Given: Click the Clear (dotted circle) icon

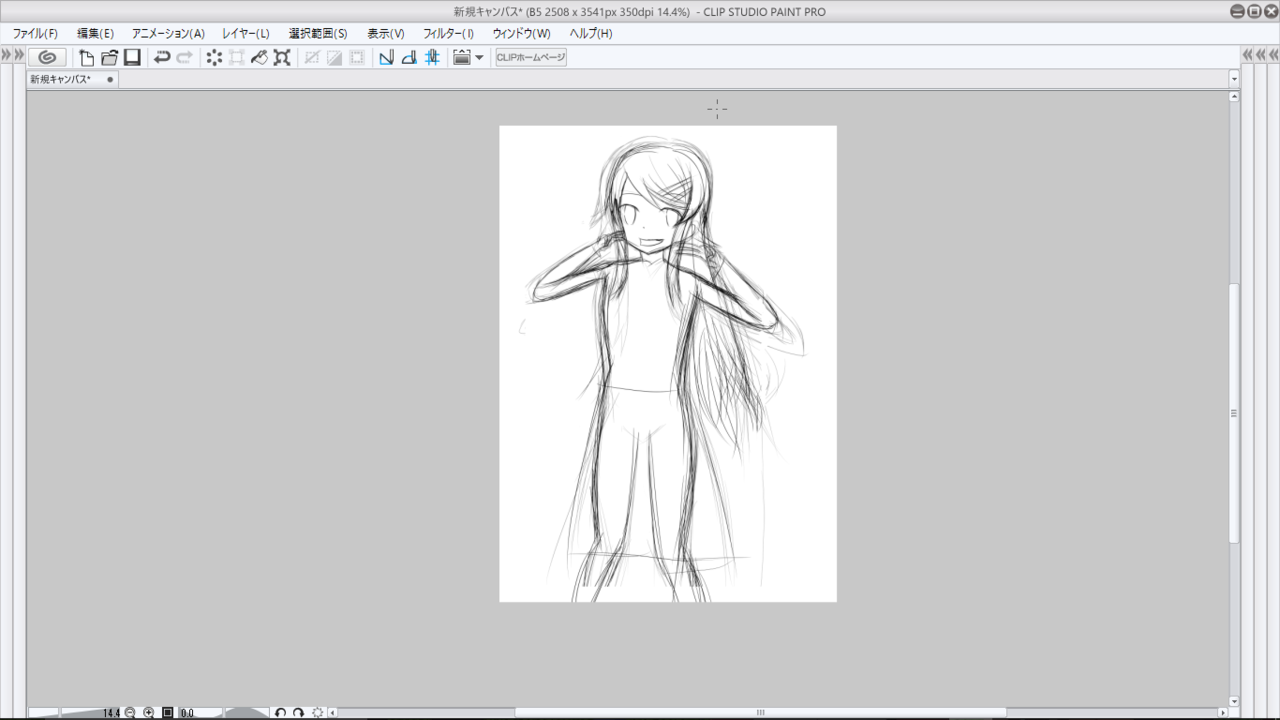Looking at the screenshot, I should coord(214,58).
